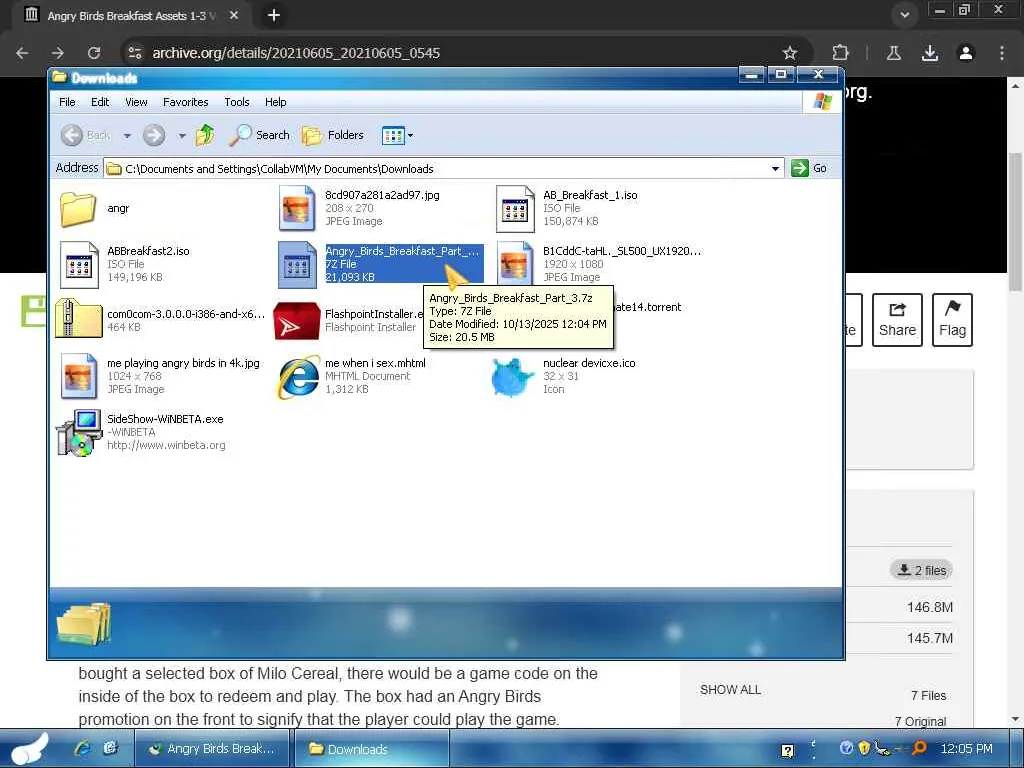Select 'me playing angry birds in 4k.jpg' icon
1024x768 pixels.
coord(79,376)
